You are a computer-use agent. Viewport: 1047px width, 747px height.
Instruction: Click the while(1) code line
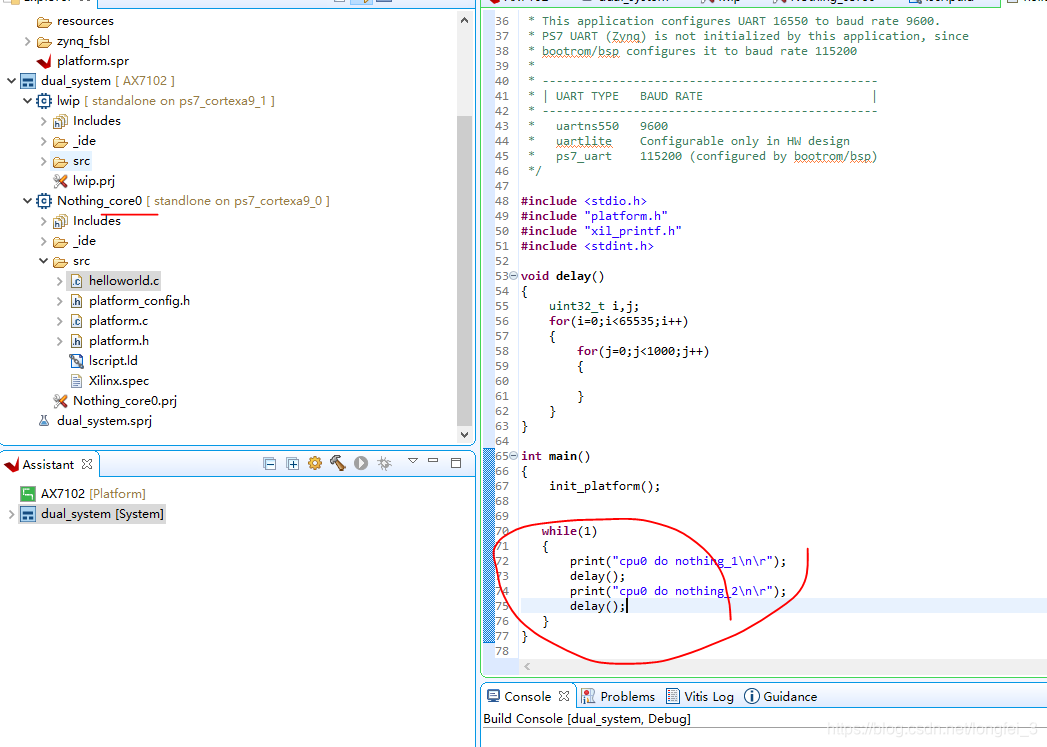569,531
